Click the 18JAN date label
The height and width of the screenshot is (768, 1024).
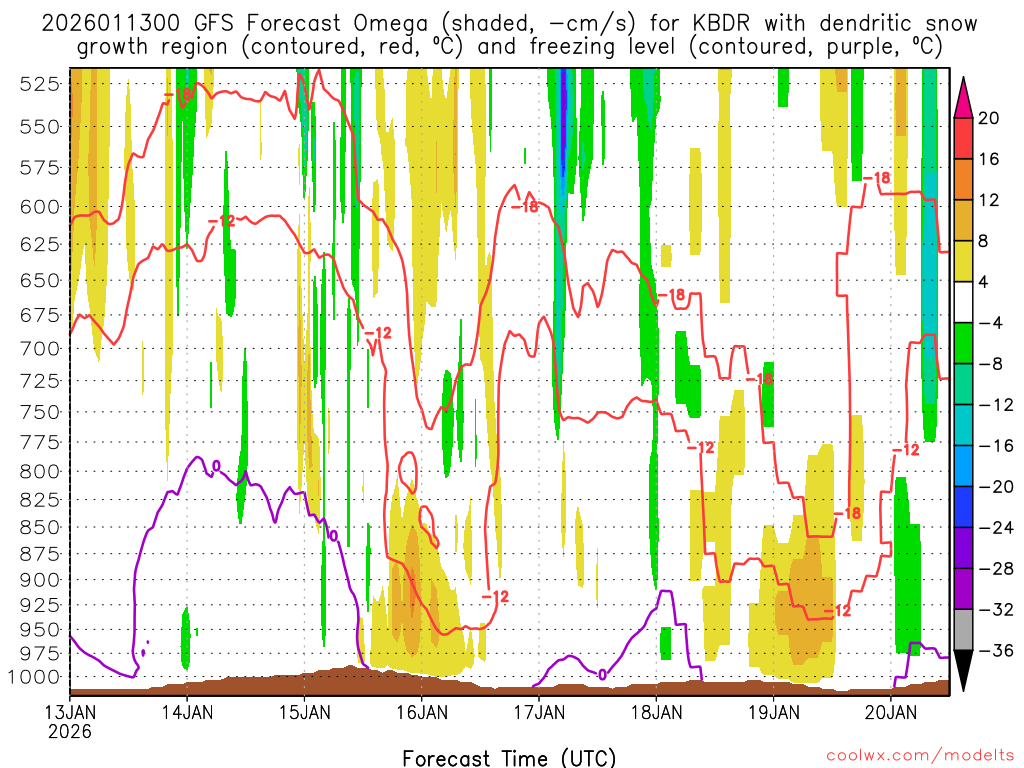[x=656, y=711]
